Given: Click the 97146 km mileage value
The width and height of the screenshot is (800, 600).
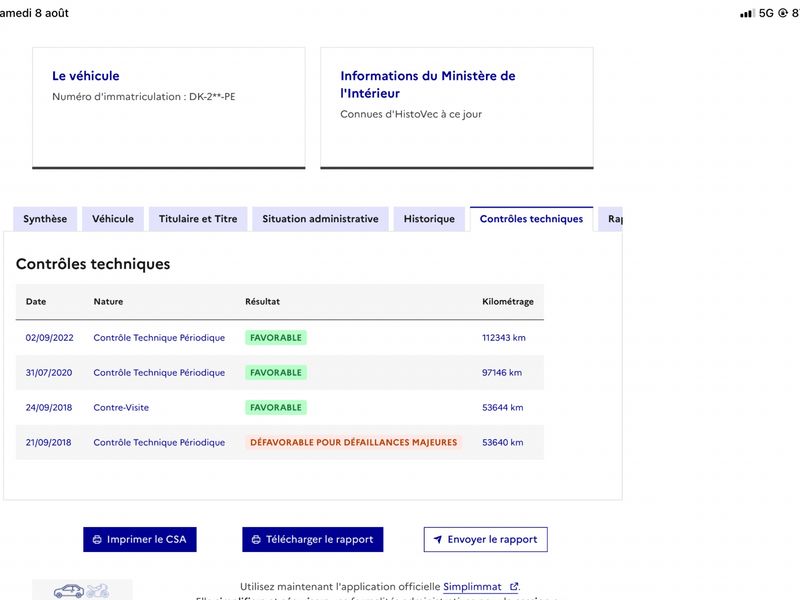Looking at the screenshot, I should 502,372.
